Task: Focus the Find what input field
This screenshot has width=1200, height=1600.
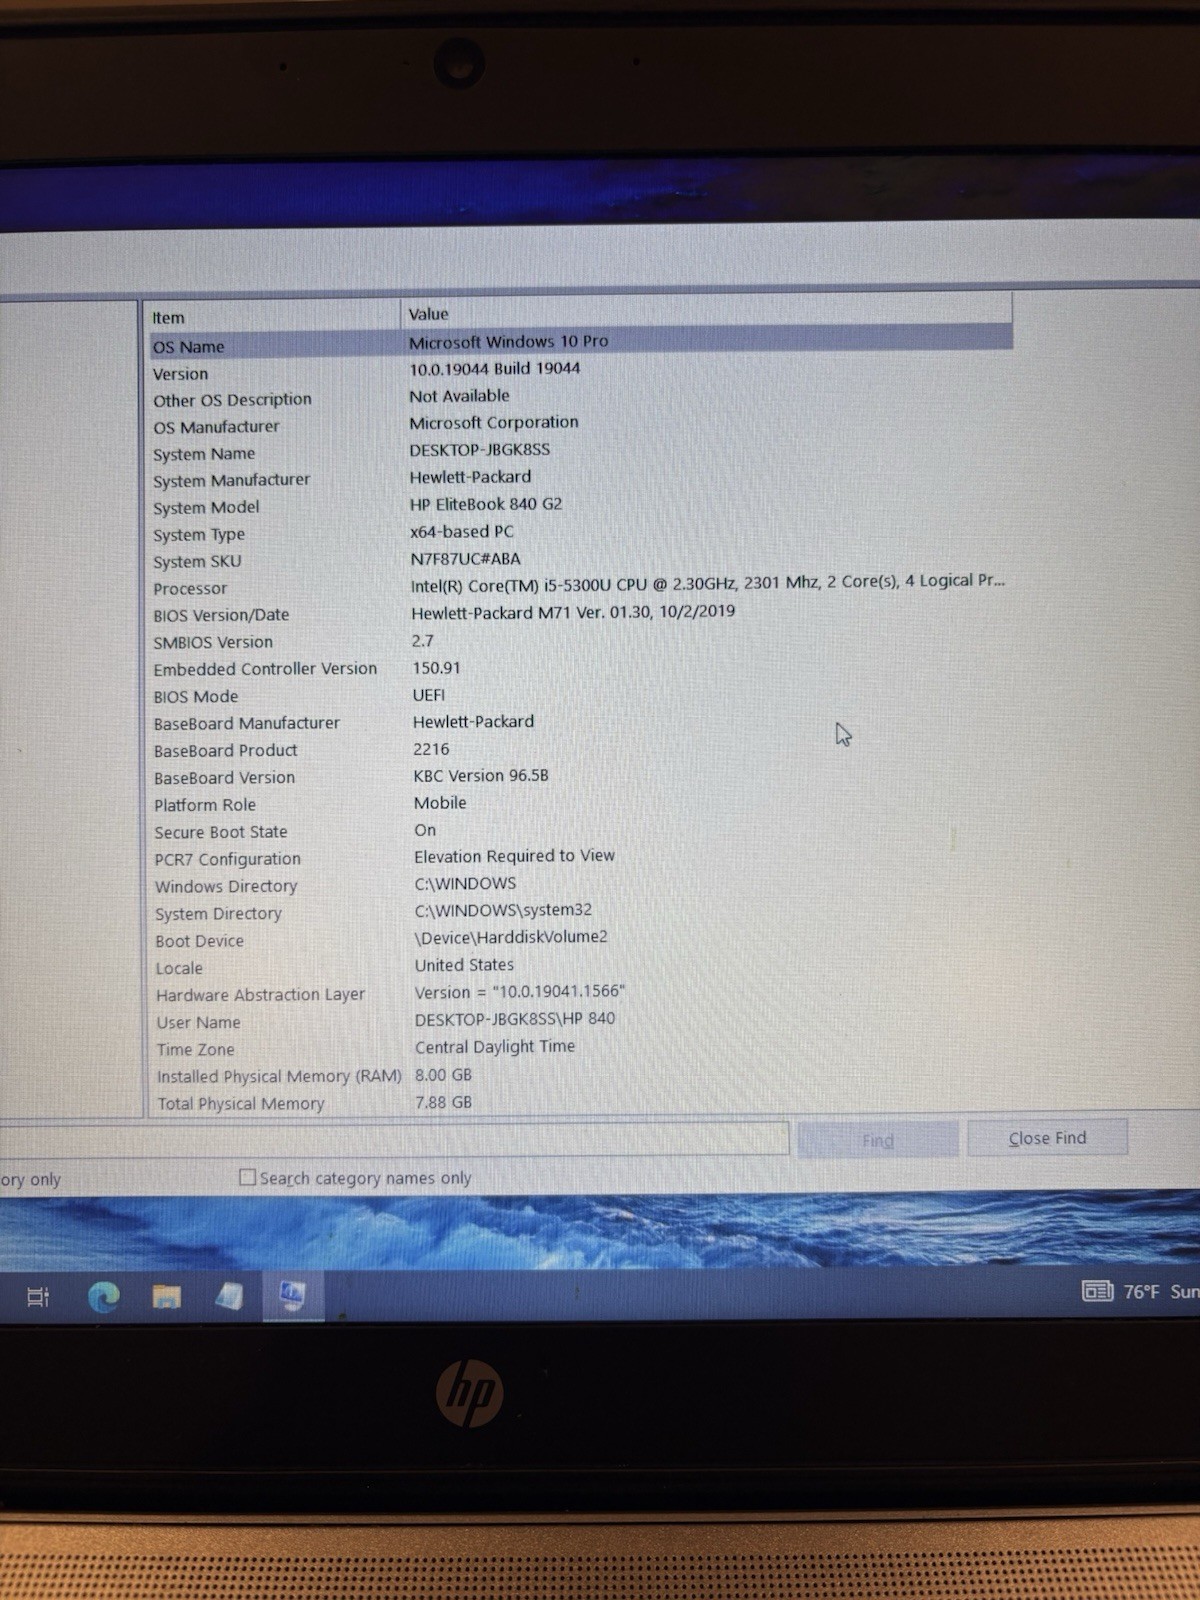Action: pos(394,1139)
